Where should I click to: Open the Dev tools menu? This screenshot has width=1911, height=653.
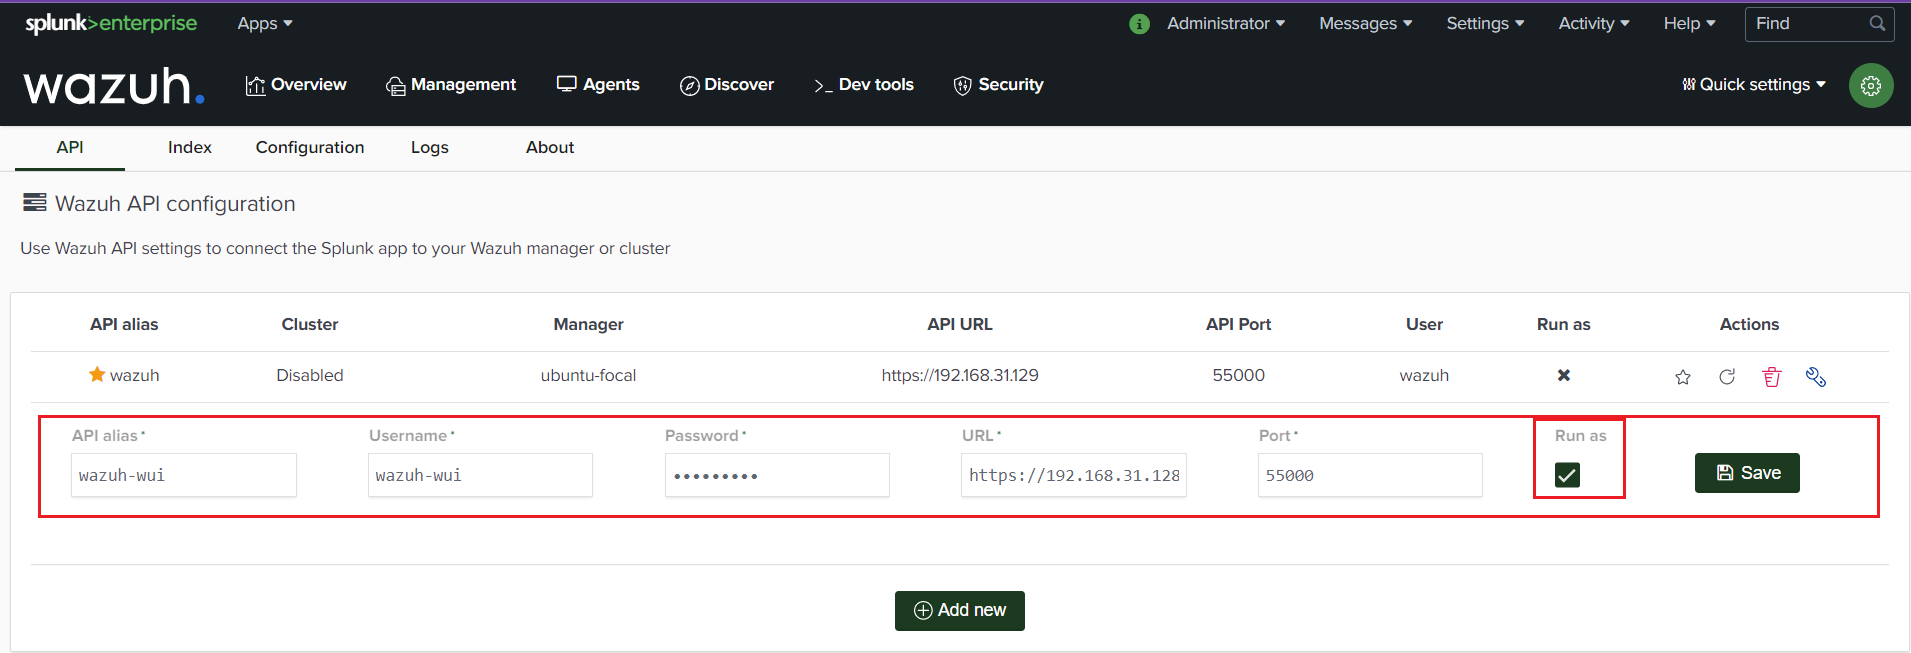click(x=864, y=85)
